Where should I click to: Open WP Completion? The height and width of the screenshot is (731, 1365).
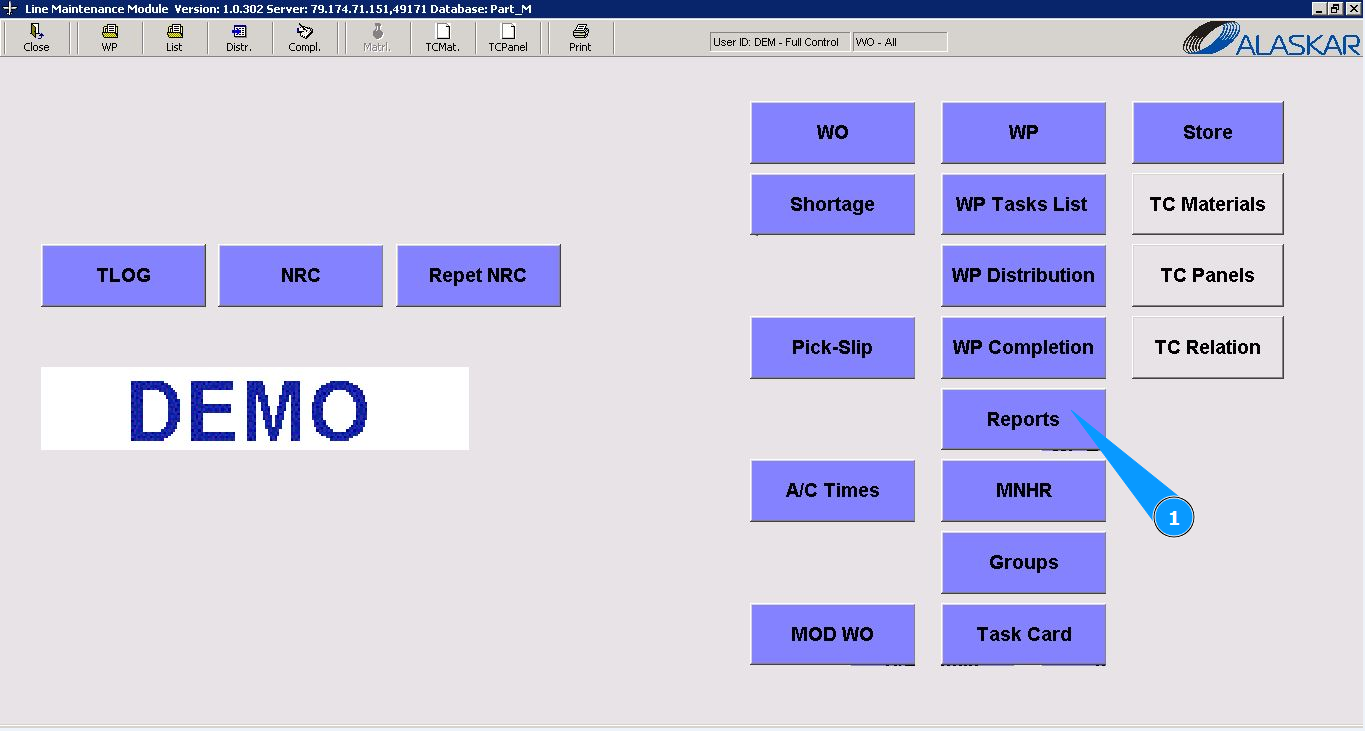point(1023,347)
